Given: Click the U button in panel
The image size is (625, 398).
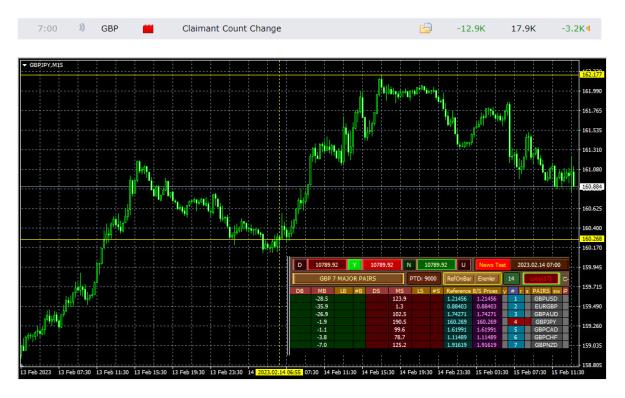Looking at the screenshot, I should [463, 265].
